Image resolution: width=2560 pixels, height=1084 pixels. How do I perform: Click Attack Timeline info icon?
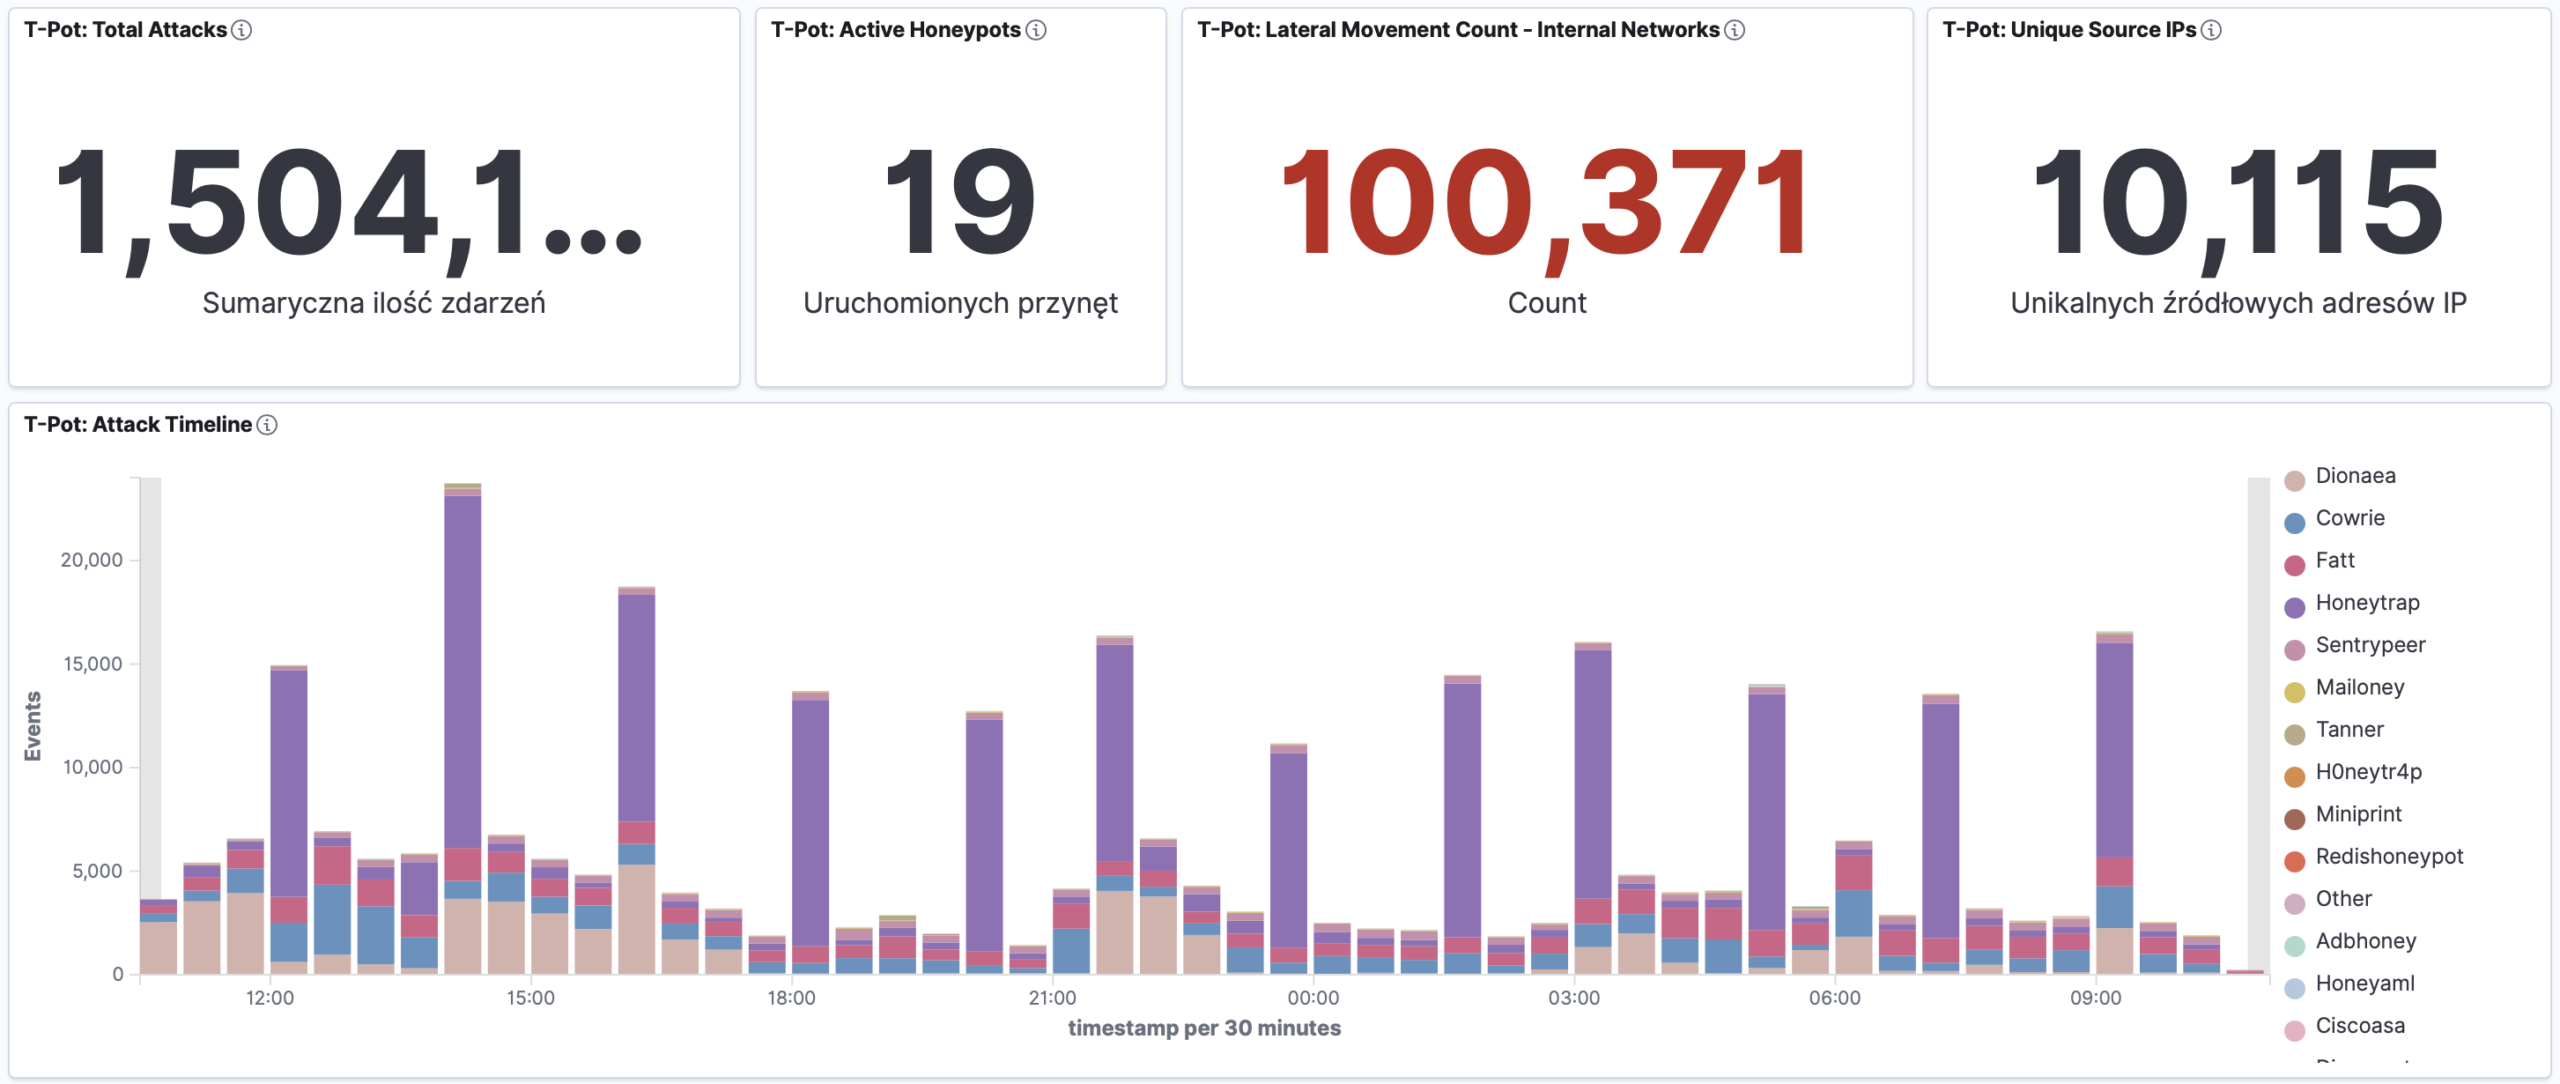tap(267, 425)
